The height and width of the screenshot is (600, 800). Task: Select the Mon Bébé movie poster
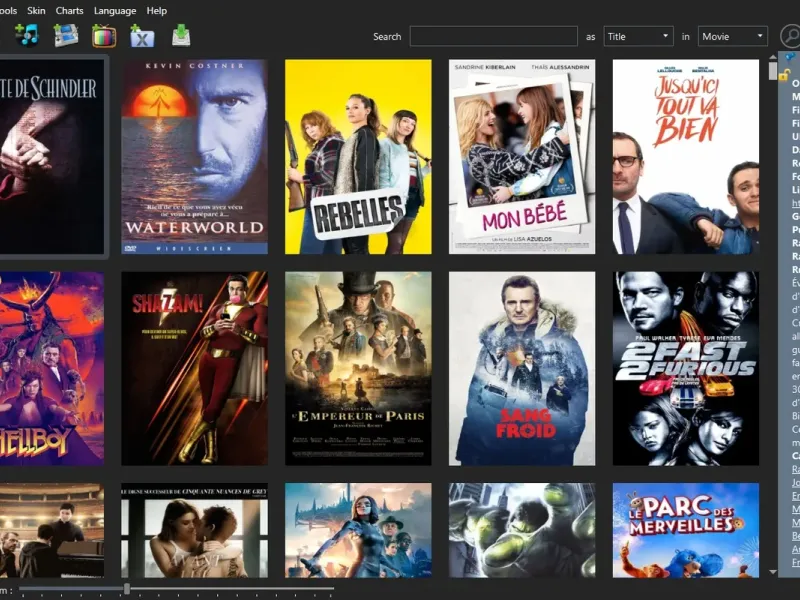522,157
